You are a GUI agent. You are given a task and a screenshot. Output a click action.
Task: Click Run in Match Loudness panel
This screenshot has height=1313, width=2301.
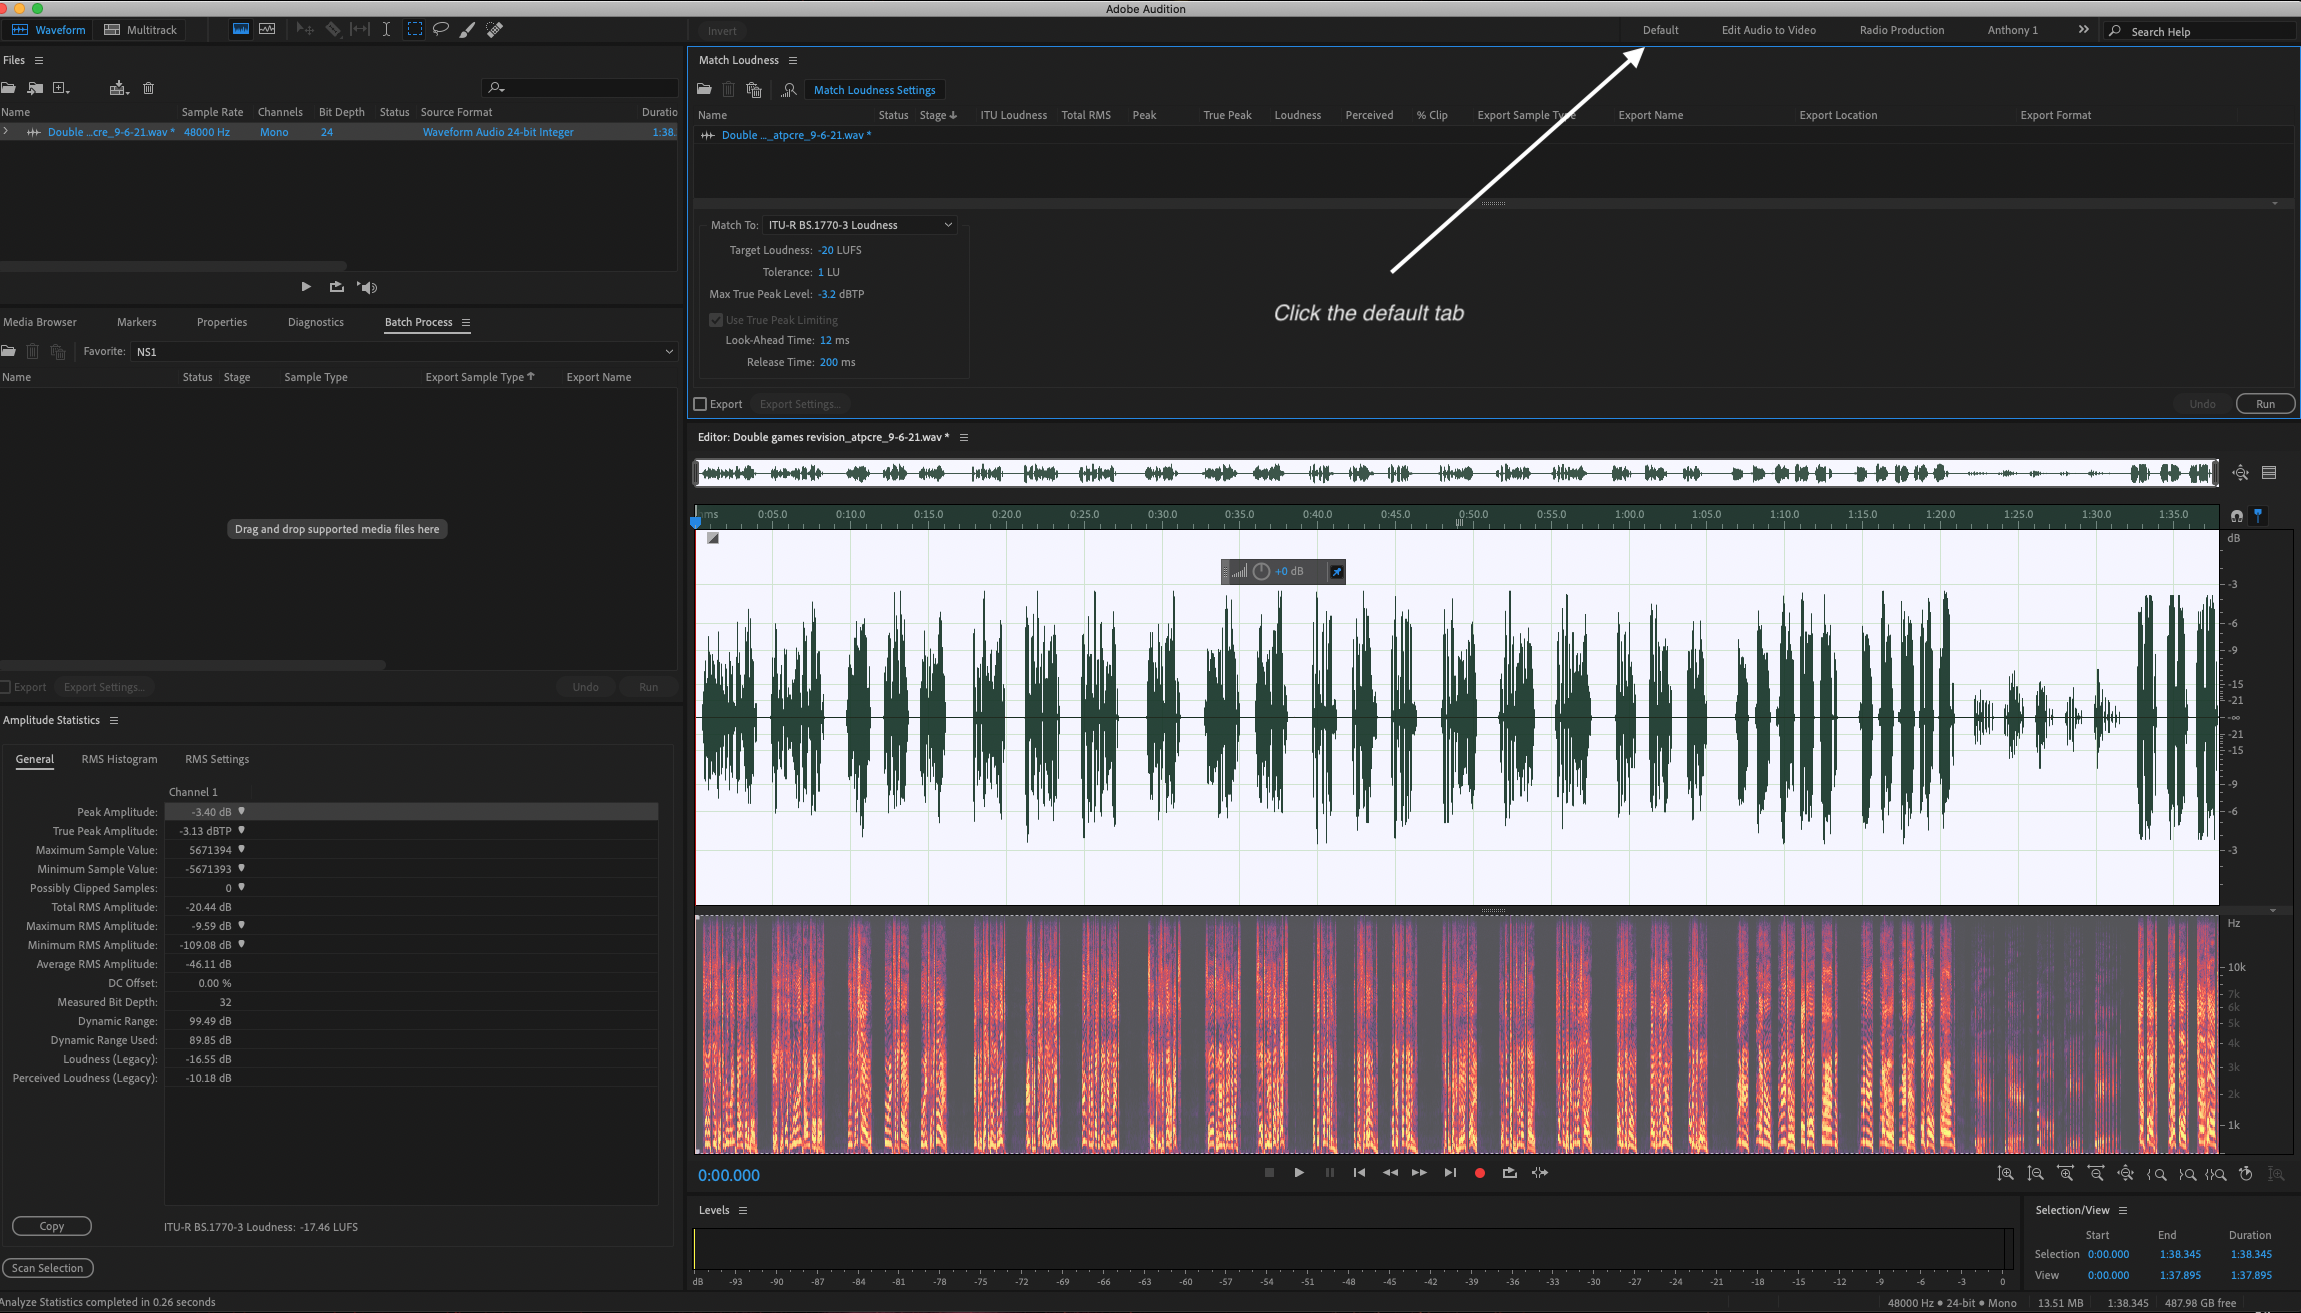[2265, 404]
